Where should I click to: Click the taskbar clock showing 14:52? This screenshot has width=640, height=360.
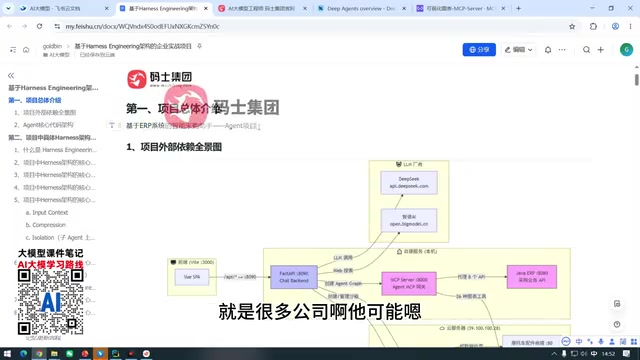click(608, 353)
